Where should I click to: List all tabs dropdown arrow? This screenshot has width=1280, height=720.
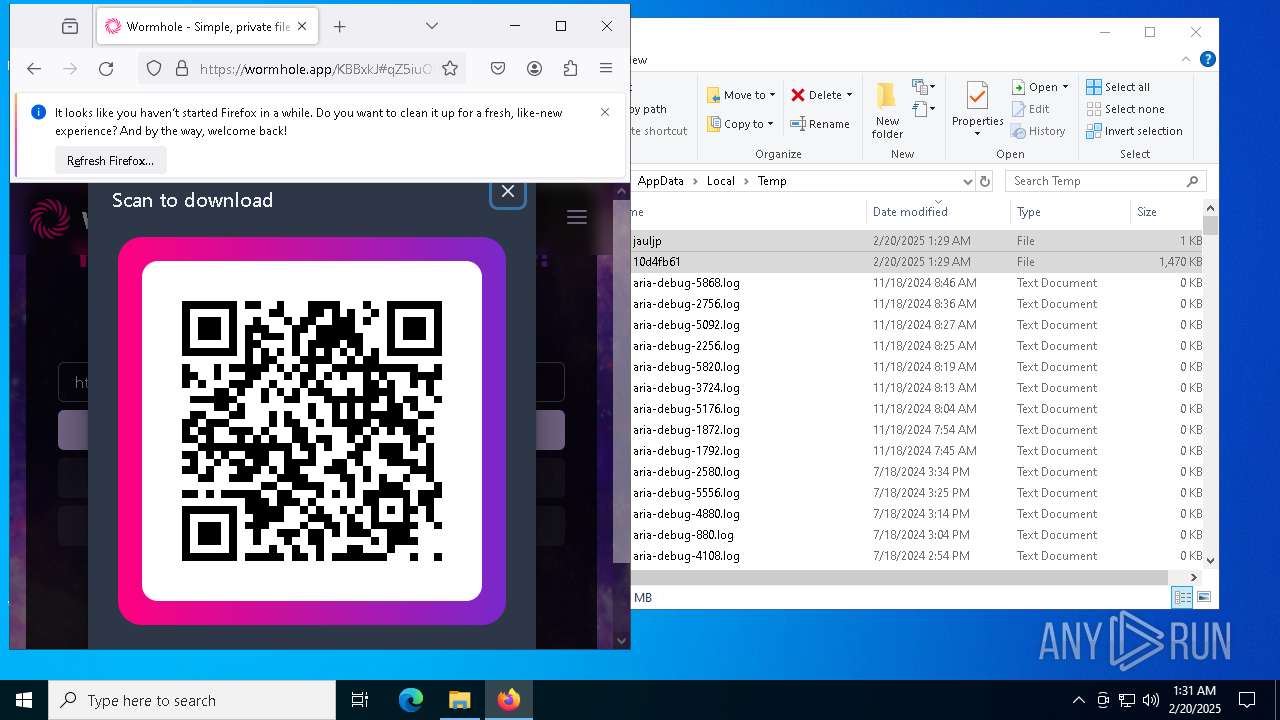click(431, 26)
